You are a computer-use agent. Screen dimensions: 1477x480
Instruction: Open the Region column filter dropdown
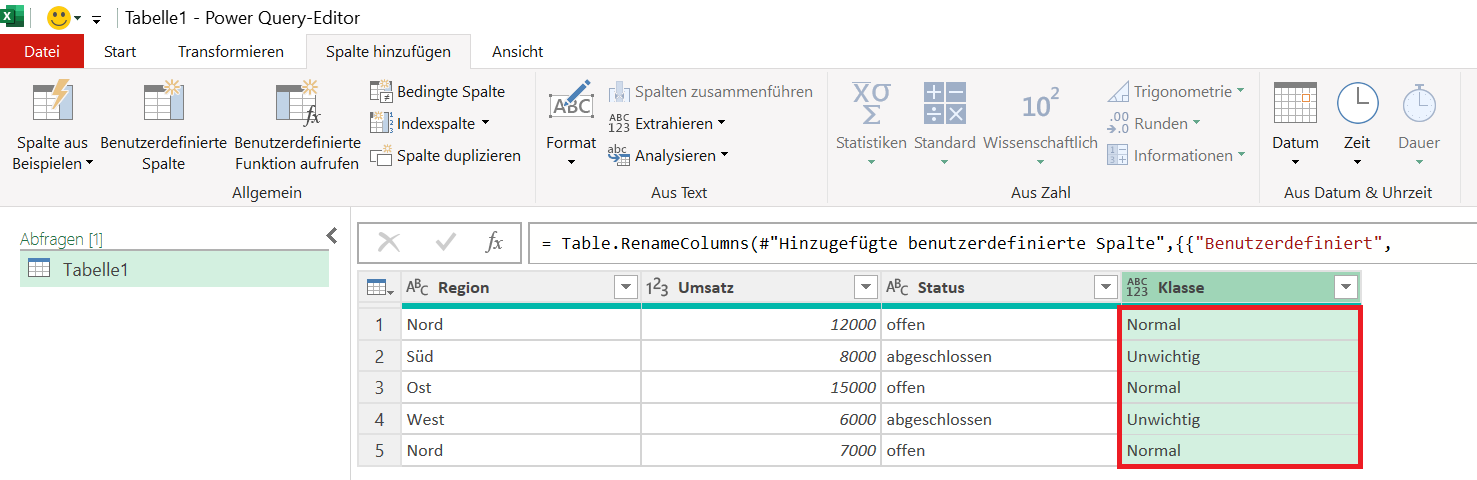[626, 288]
